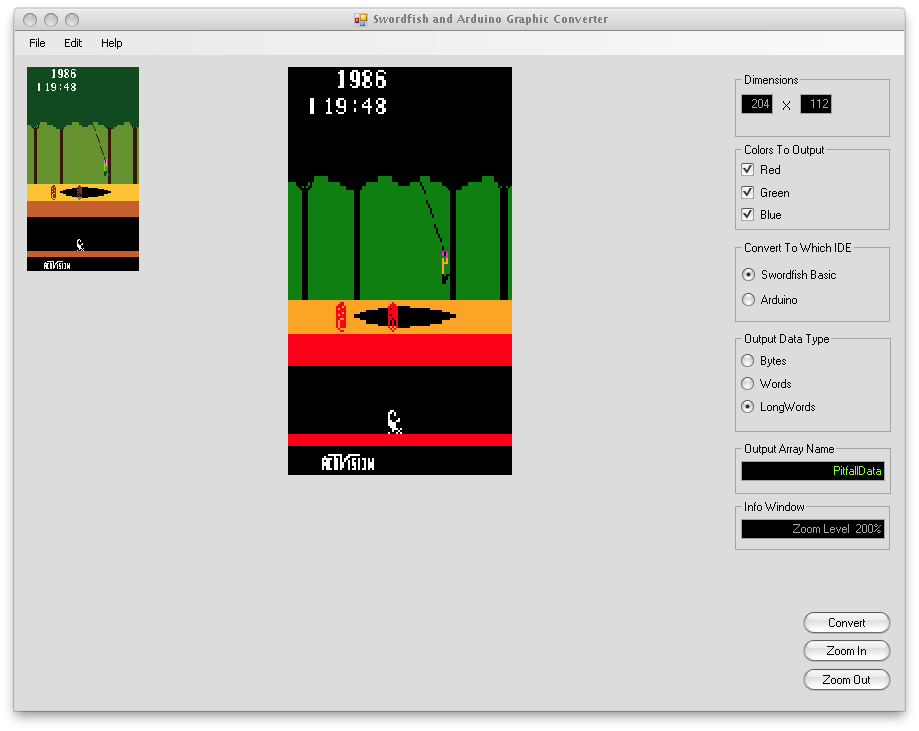Select the small original image thumbnail
This screenshot has height=731, width=919.
point(83,169)
